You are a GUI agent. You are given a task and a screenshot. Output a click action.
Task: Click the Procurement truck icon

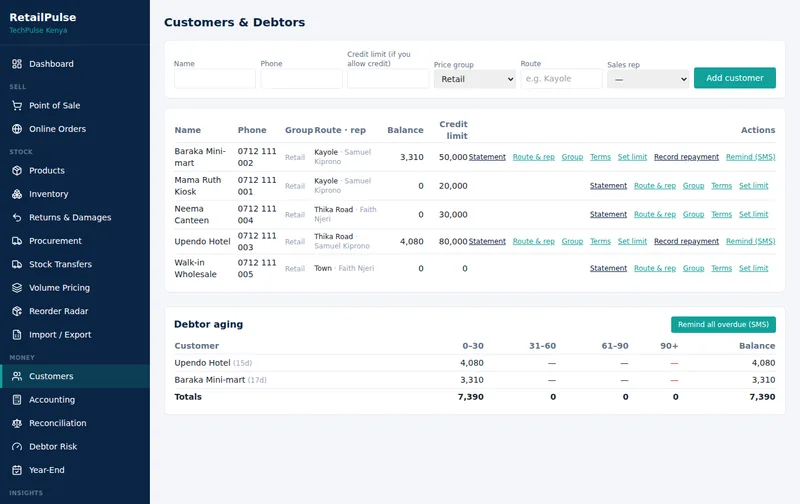point(17,241)
